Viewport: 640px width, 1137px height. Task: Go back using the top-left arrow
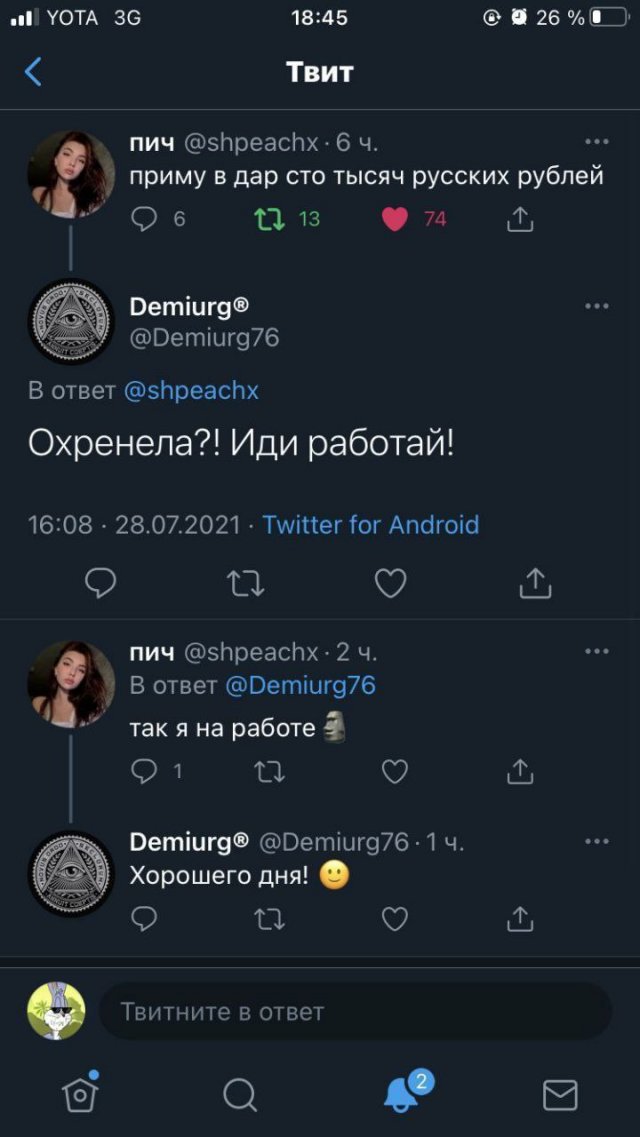pos(34,72)
